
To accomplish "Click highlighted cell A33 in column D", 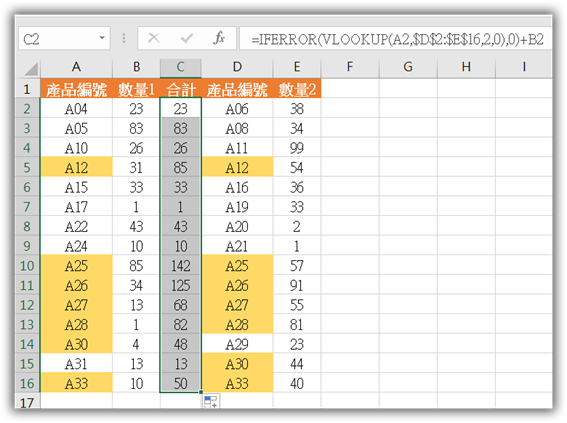I will [237, 383].
